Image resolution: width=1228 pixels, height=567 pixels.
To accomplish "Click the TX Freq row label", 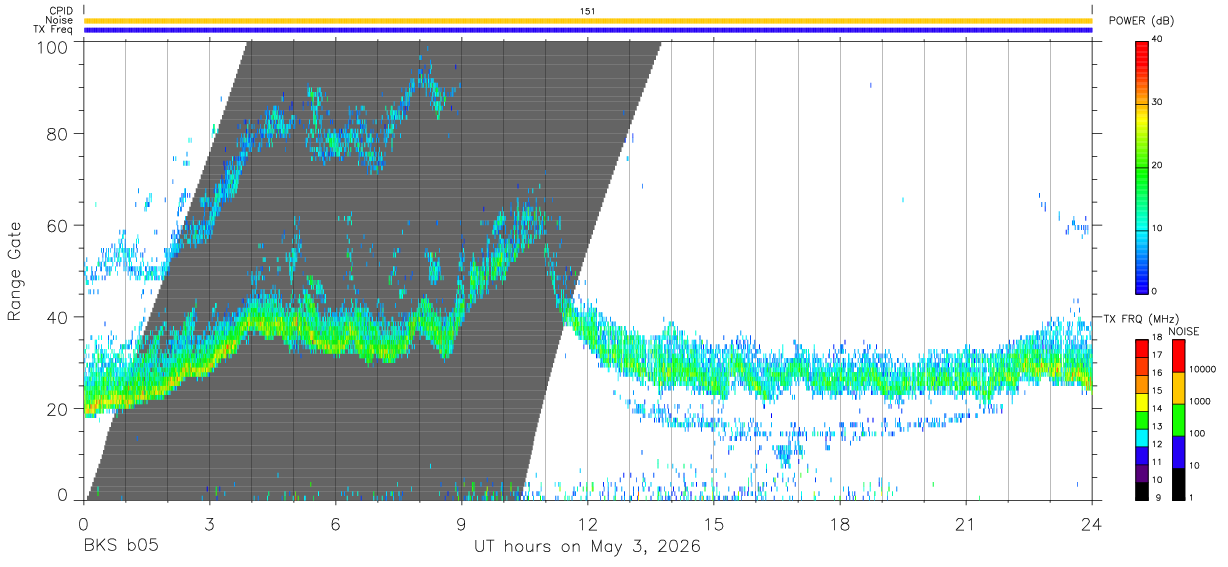I will coord(53,30).
